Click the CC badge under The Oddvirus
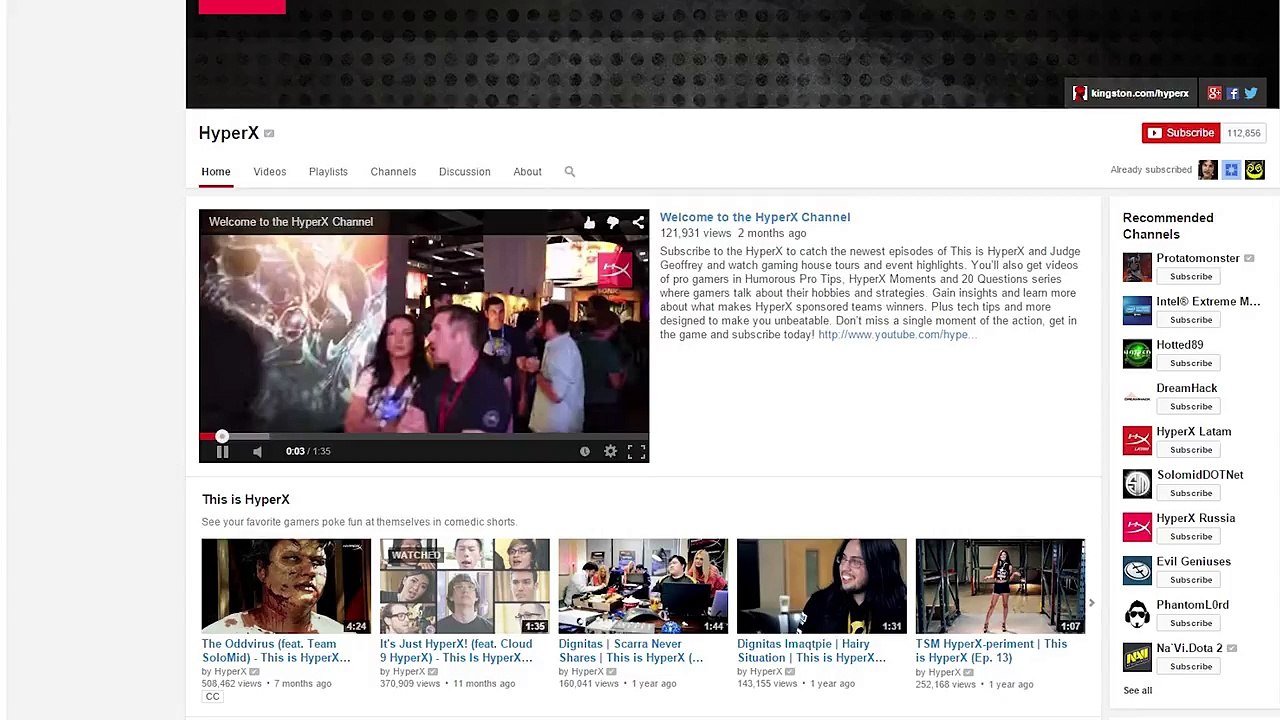The height and width of the screenshot is (720, 1280). coord(212,697)
